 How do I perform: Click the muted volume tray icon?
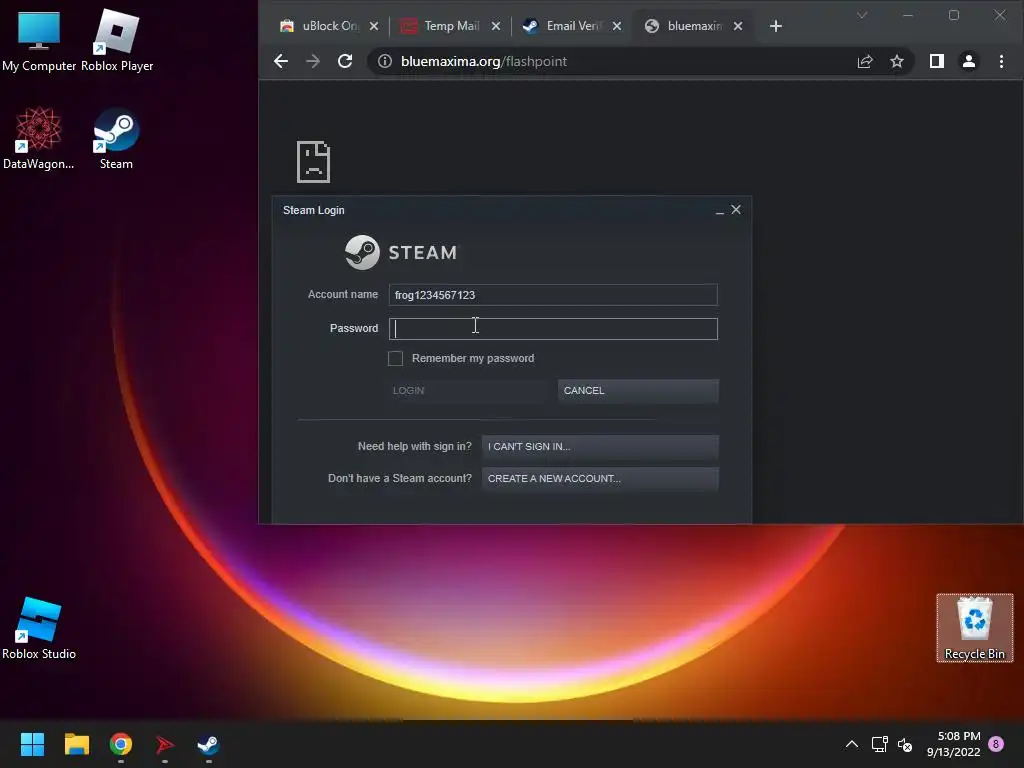(904, 744)
